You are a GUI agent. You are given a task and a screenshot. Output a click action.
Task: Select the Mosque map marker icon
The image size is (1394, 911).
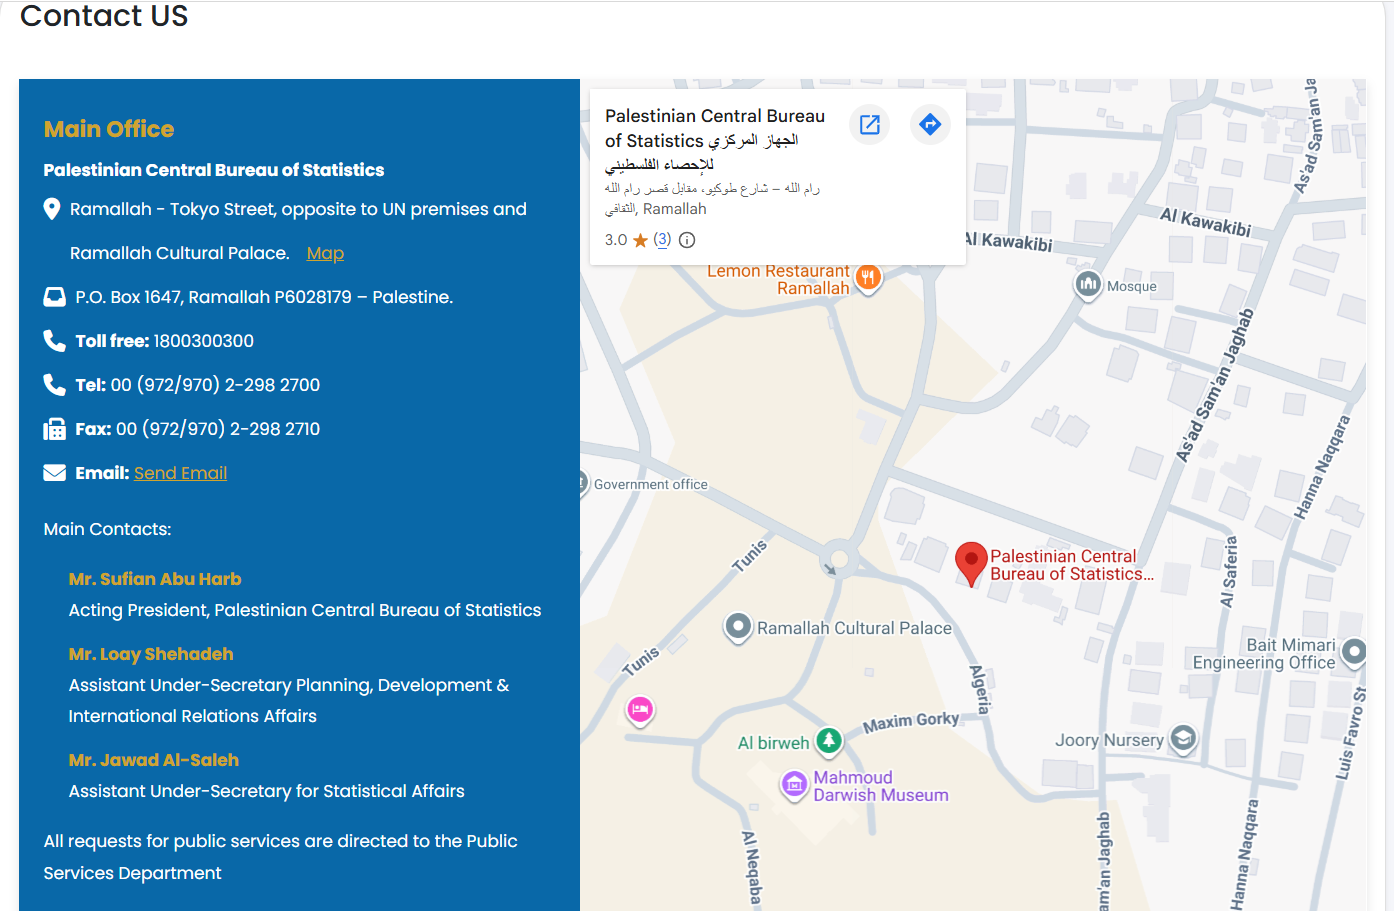[1088, 284]
